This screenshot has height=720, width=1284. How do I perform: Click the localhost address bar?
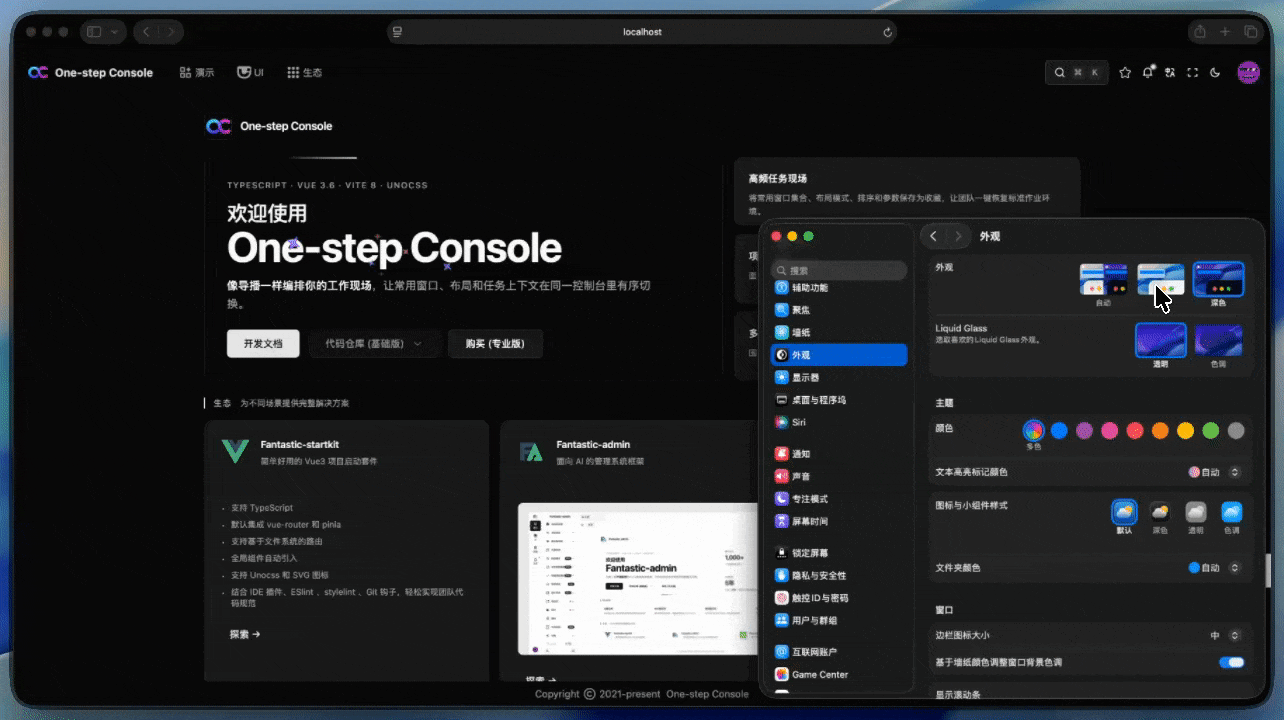[x=641, y=32]
